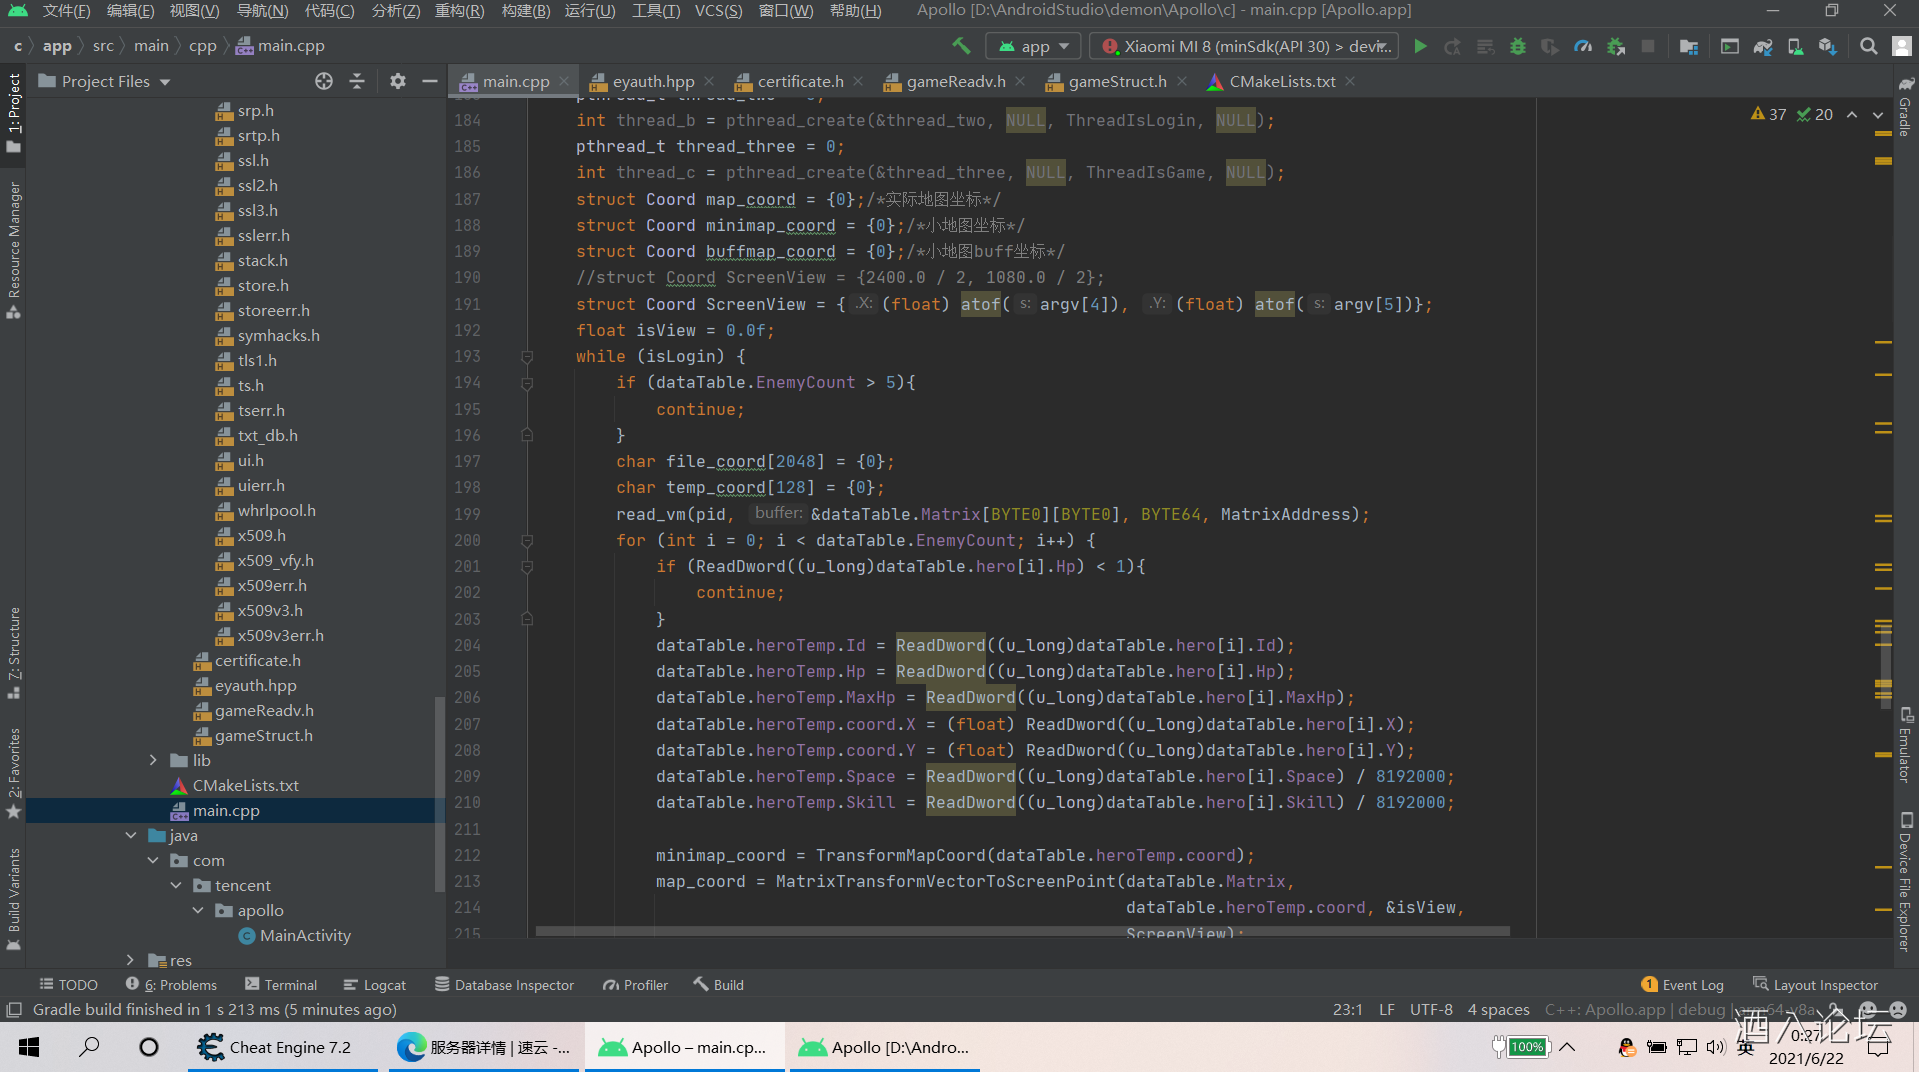Open the Project Files view dropdown
This screenshot has width=1919, height=1072.
pos(105,81)
